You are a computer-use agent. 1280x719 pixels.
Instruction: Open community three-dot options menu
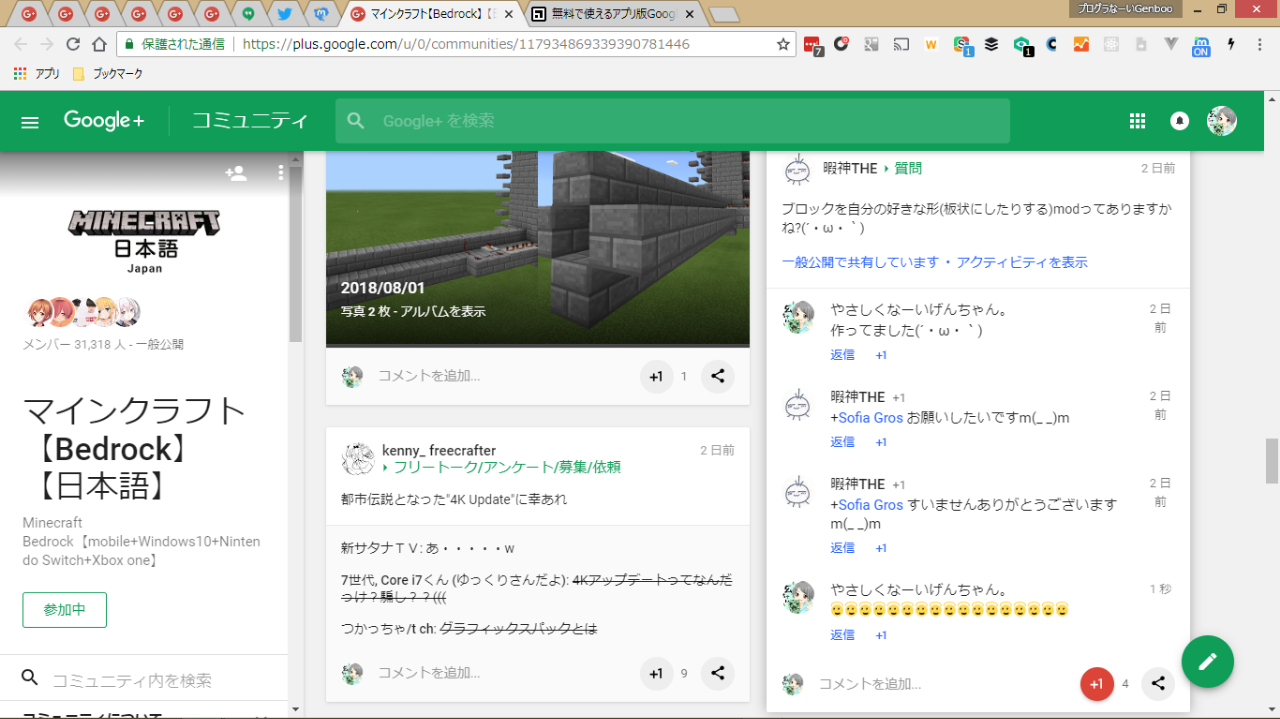(x=281, y=173)
